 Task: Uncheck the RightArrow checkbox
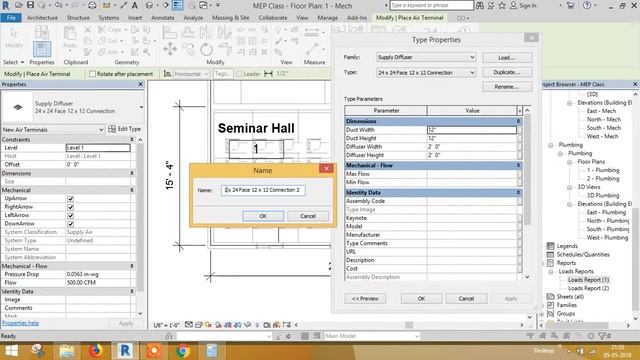pos(71,207)
